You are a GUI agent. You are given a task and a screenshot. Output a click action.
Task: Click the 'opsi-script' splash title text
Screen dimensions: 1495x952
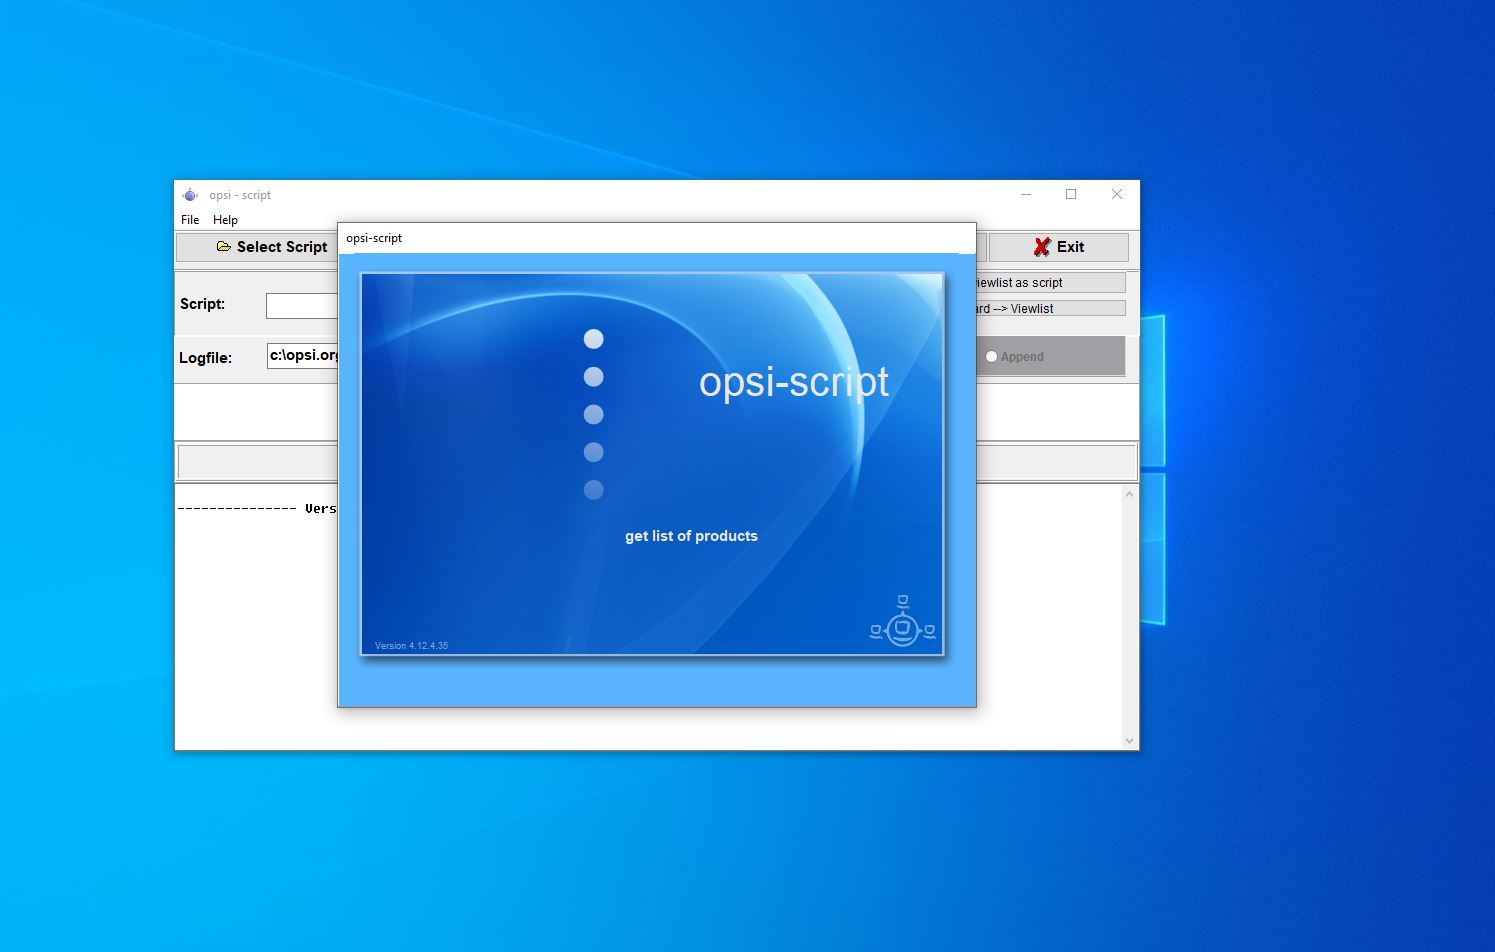click(794, 382)
